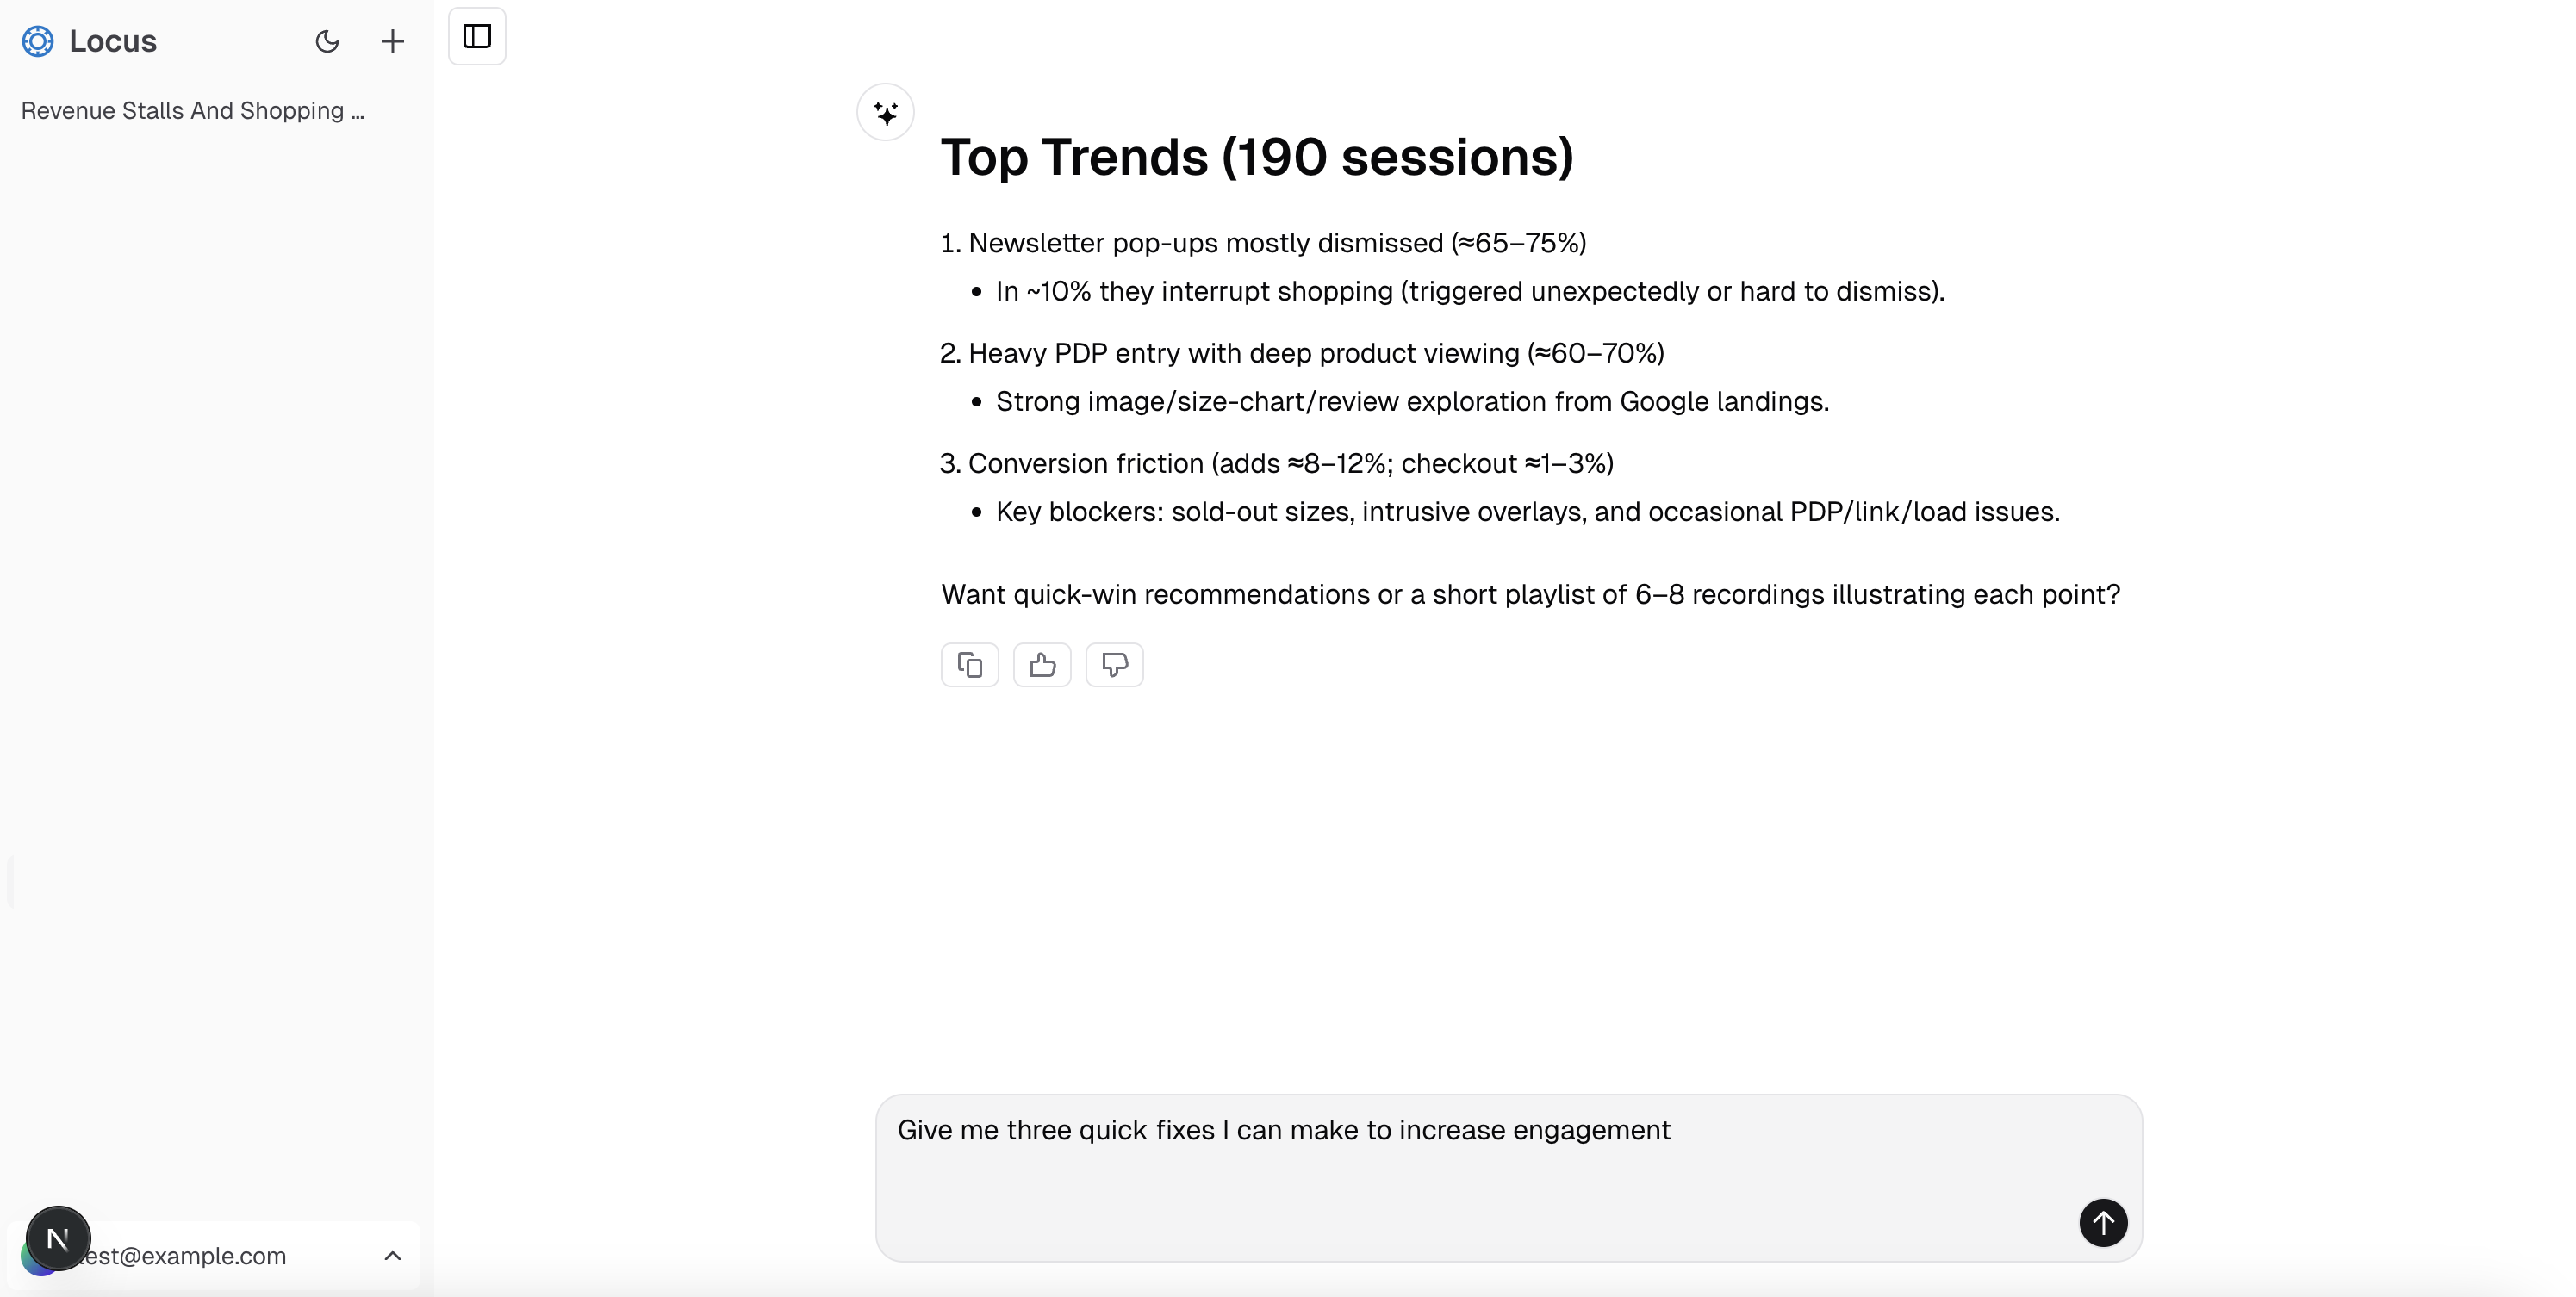The image size is (2576, 1297).
Task: Toggle dark mode with the moon icon
Action: 327,41
